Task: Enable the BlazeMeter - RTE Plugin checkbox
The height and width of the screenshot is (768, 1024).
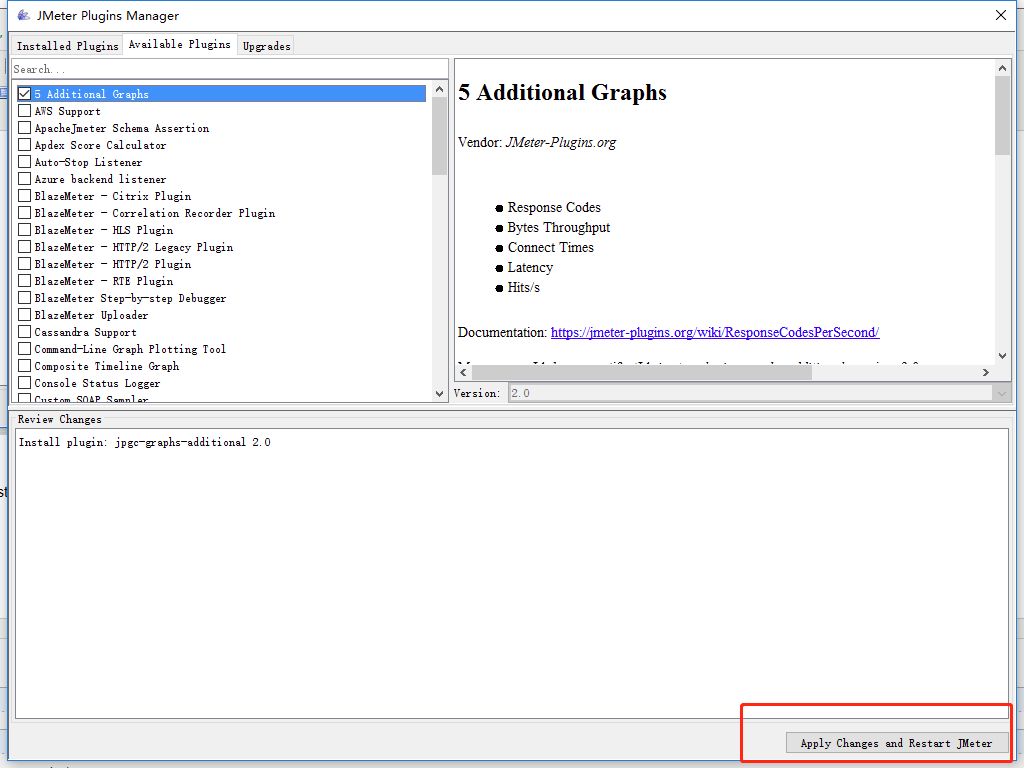Action: [x=25, y=280]
